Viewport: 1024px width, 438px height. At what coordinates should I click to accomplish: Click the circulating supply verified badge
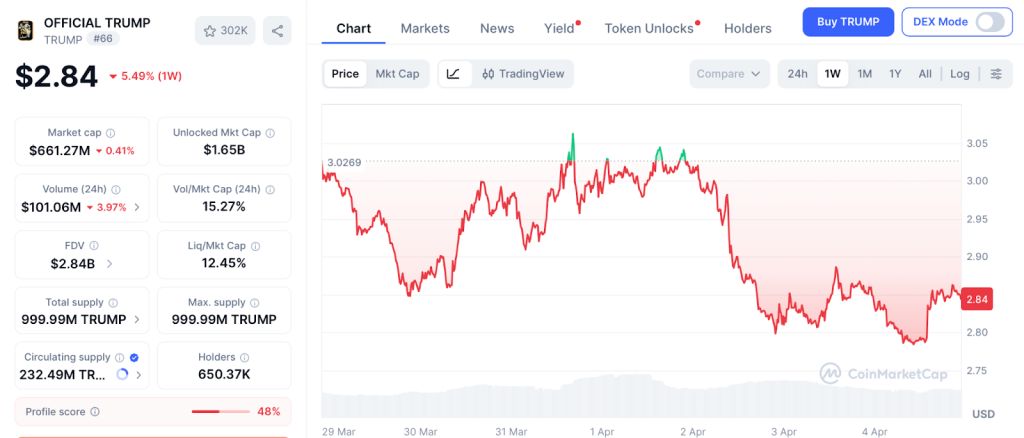[x=134, y=357]
